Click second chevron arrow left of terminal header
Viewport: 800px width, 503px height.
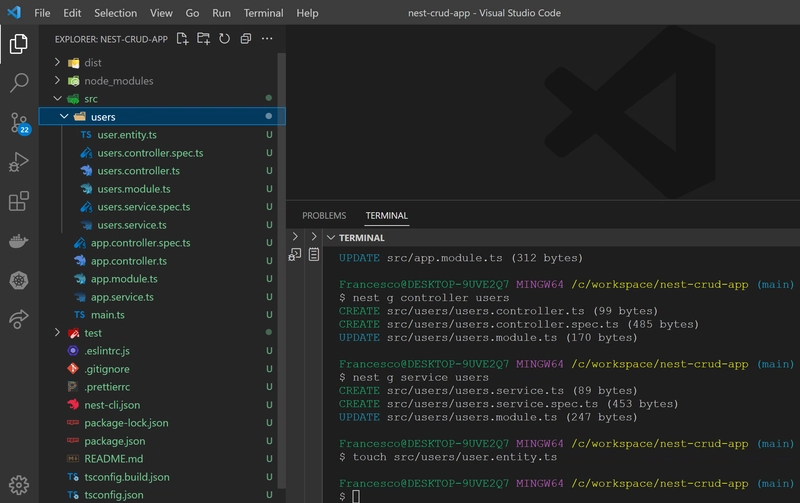pyautogui.click(x=314, y=237)
